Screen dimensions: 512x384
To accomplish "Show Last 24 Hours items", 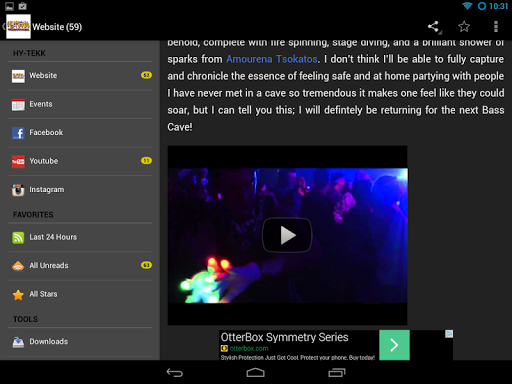I will point(80,237).
